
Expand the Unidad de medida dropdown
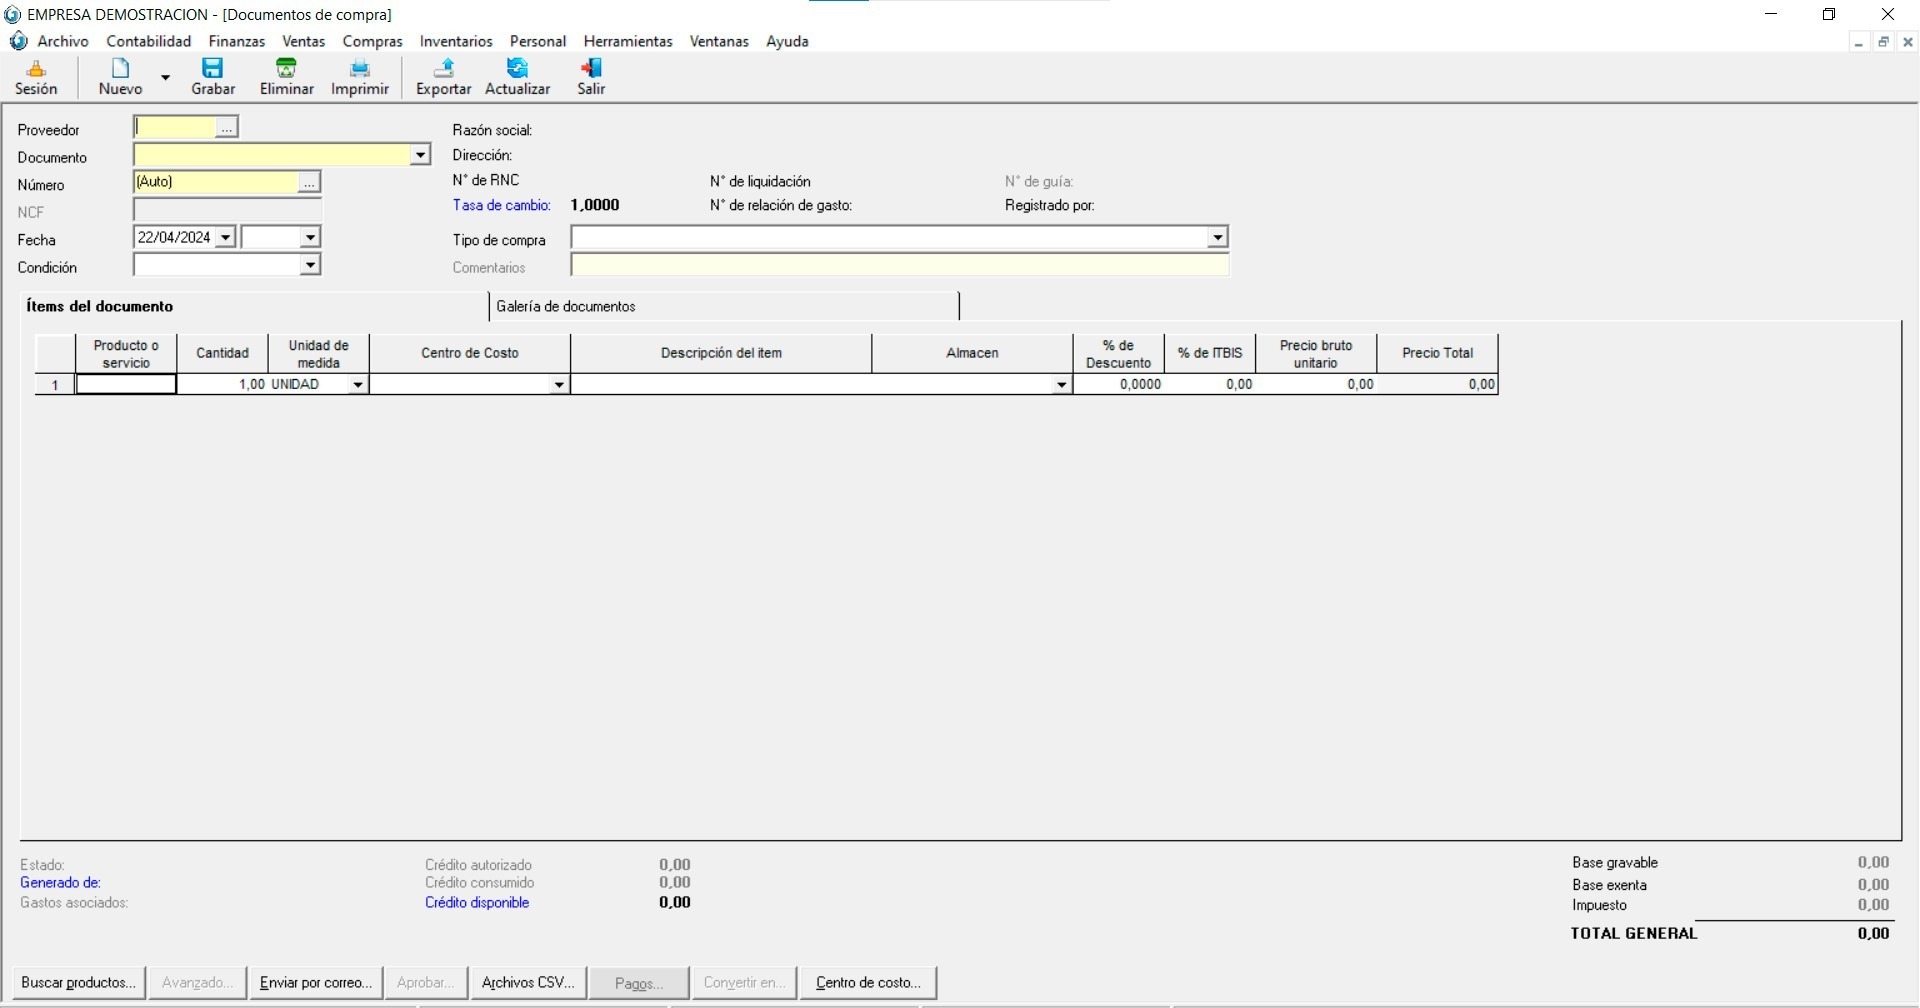(357, 385)
